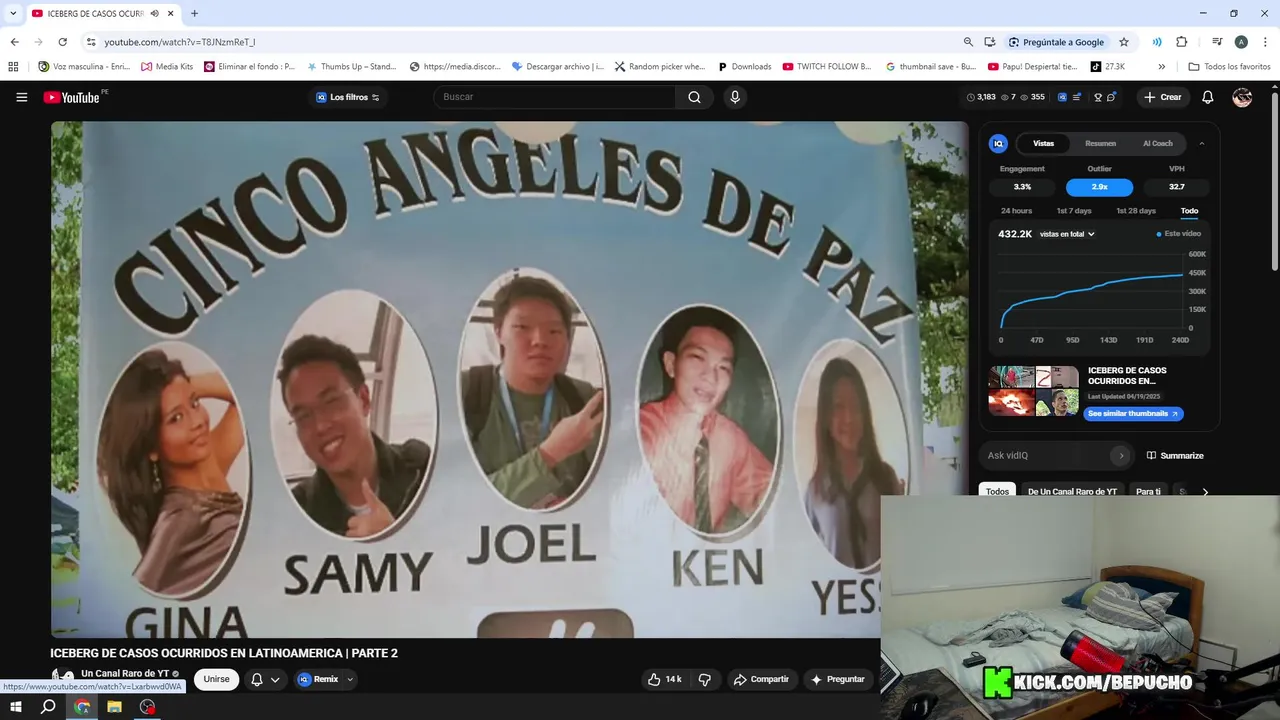1280x720 pixels.
Task: Select the 24 hours range
Action: click(1016, 211)
